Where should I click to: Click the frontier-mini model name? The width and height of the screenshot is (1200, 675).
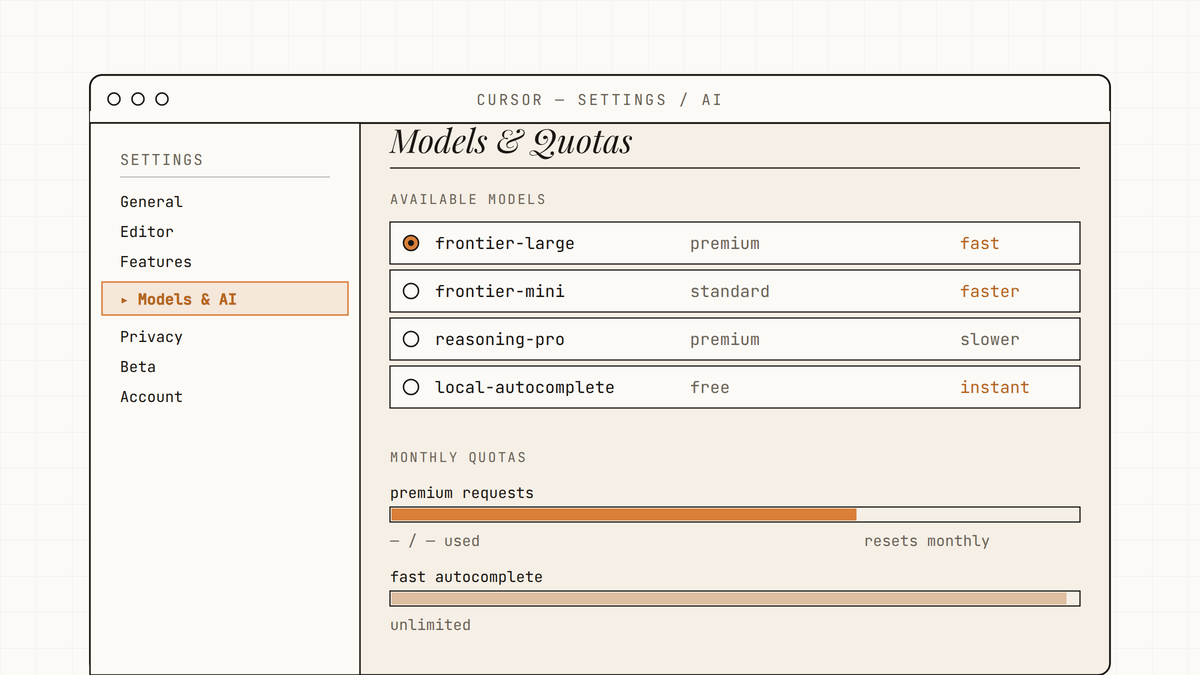[x=500, y=291]
